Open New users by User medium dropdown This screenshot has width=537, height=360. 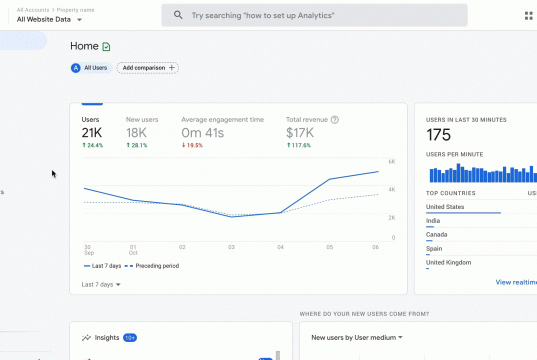tap(357, 338)
